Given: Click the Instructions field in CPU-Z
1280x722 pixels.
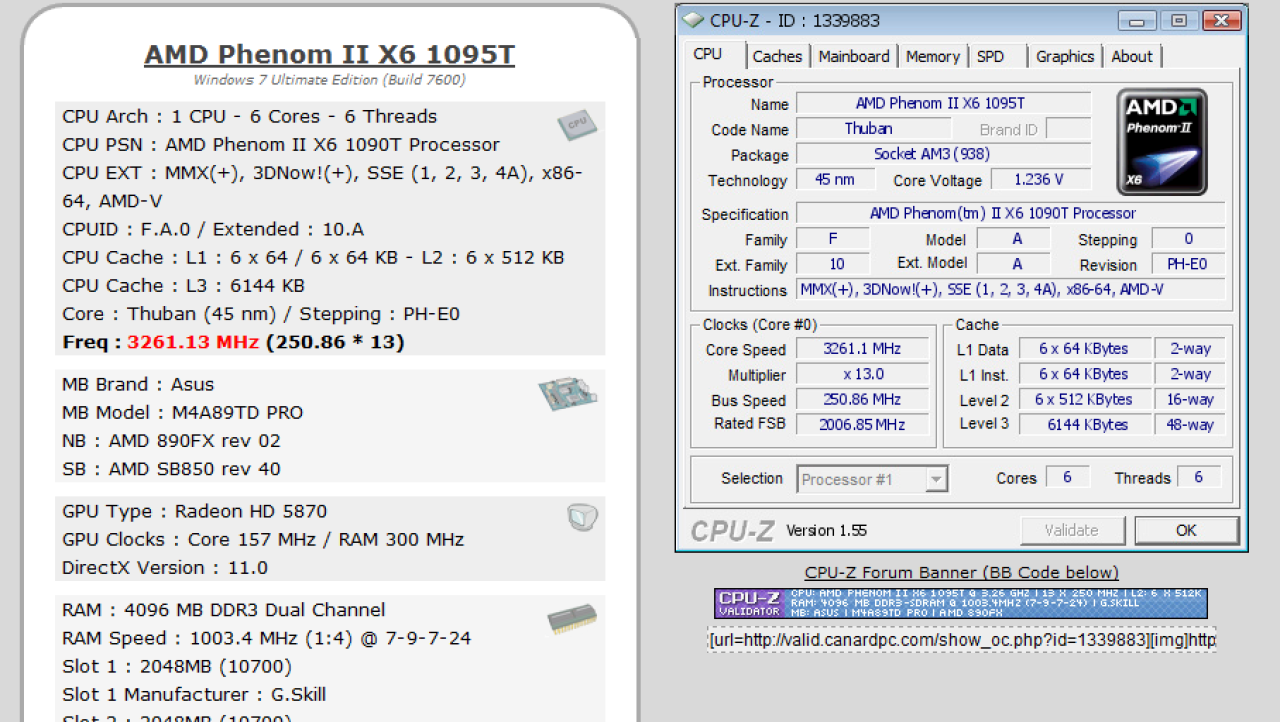Looking at the screenshot, I should pyautogui.click(x=1011, y=289).
